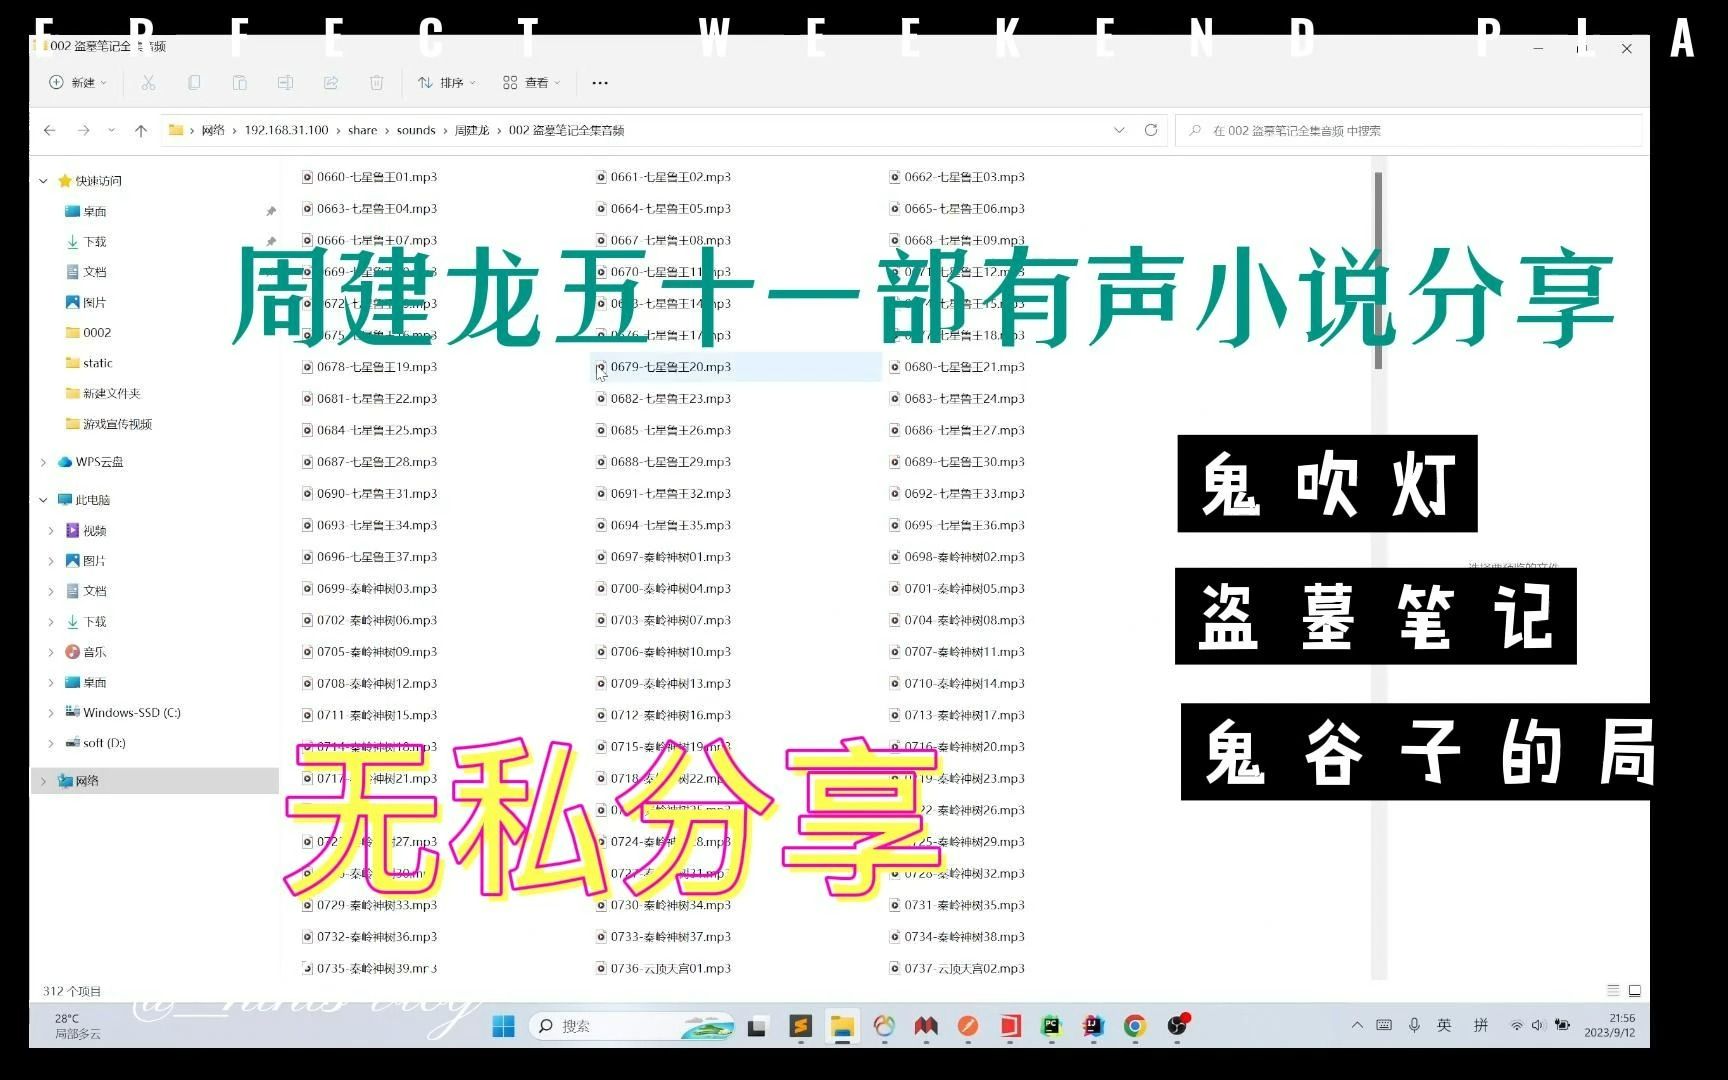The width and height of the screenshot is (1728, 1080).
Task: Open IntelliJ IDEA from the taskbar
Action: (x=1093, y=1026)
